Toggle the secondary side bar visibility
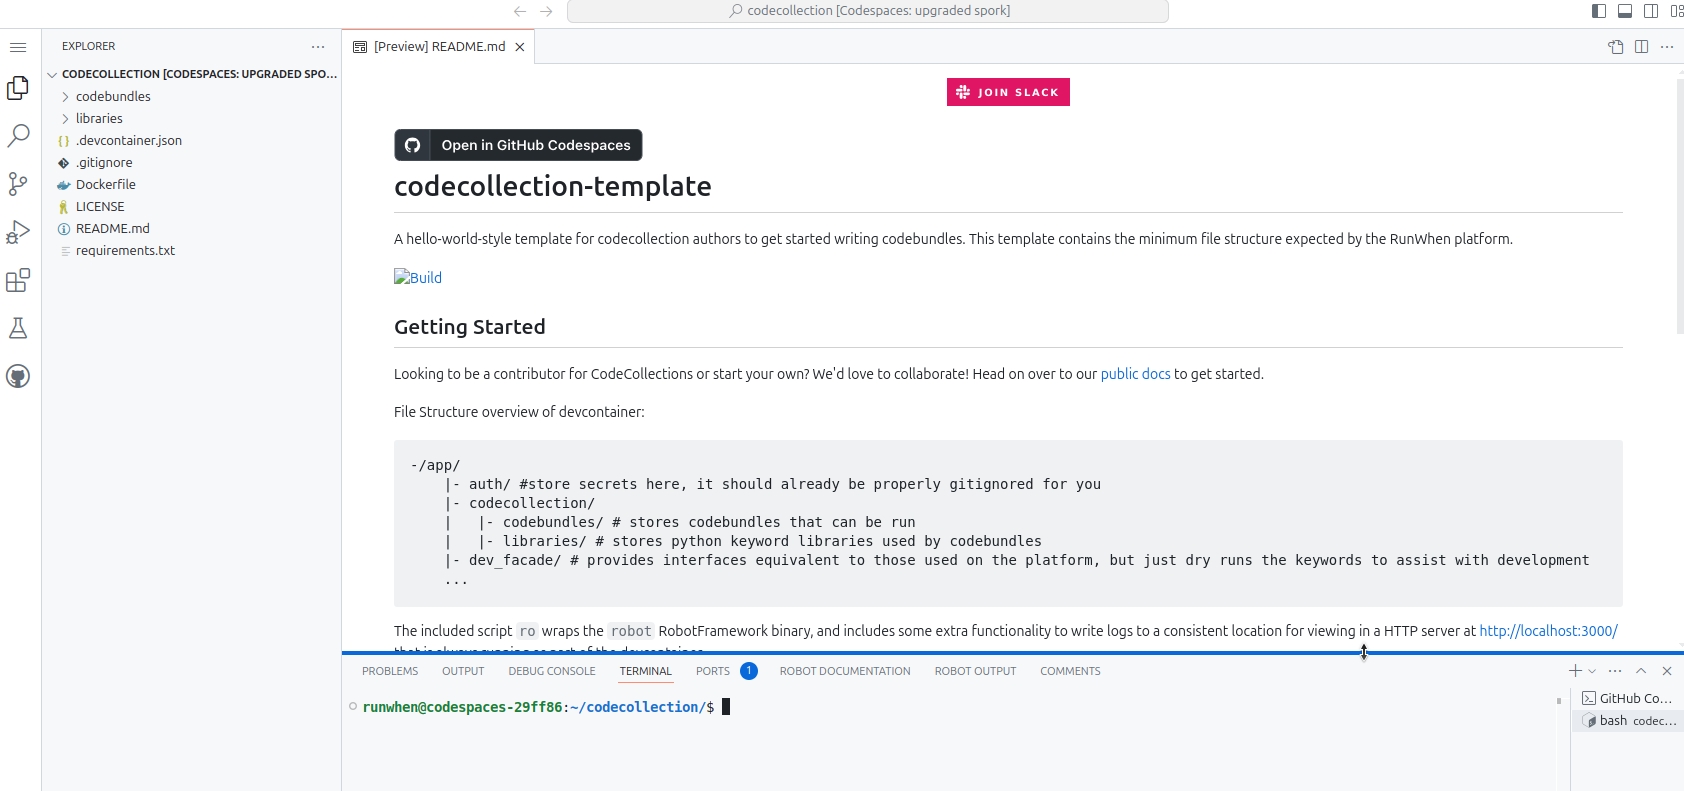1684x791 pixels. tap(1651, 11)
